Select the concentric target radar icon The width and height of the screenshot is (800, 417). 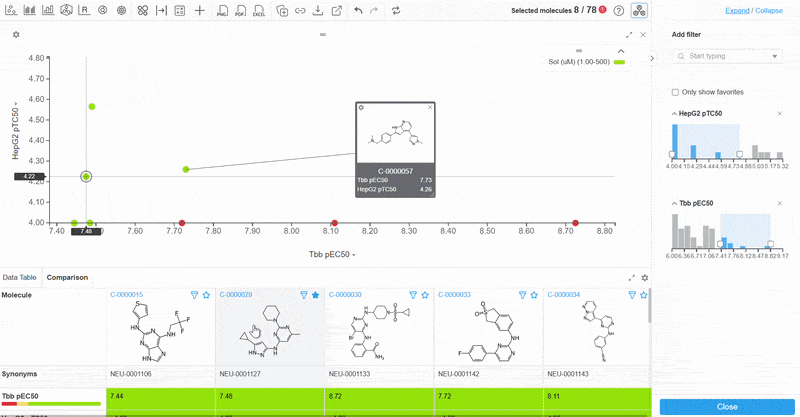coord(121,10)
